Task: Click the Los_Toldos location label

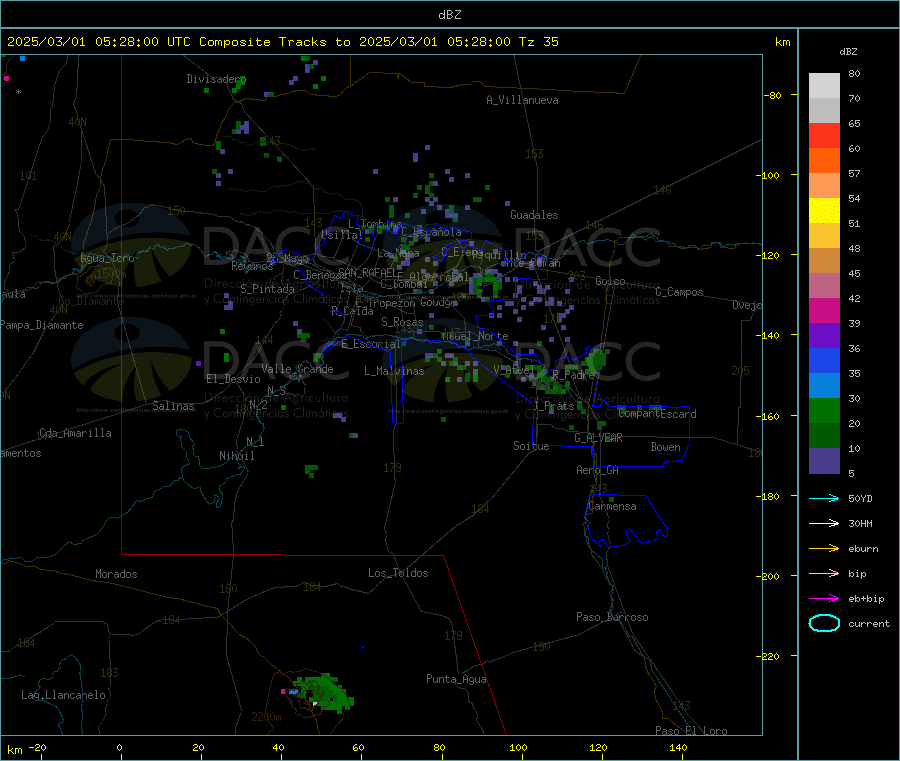Action: click(398, 573)
